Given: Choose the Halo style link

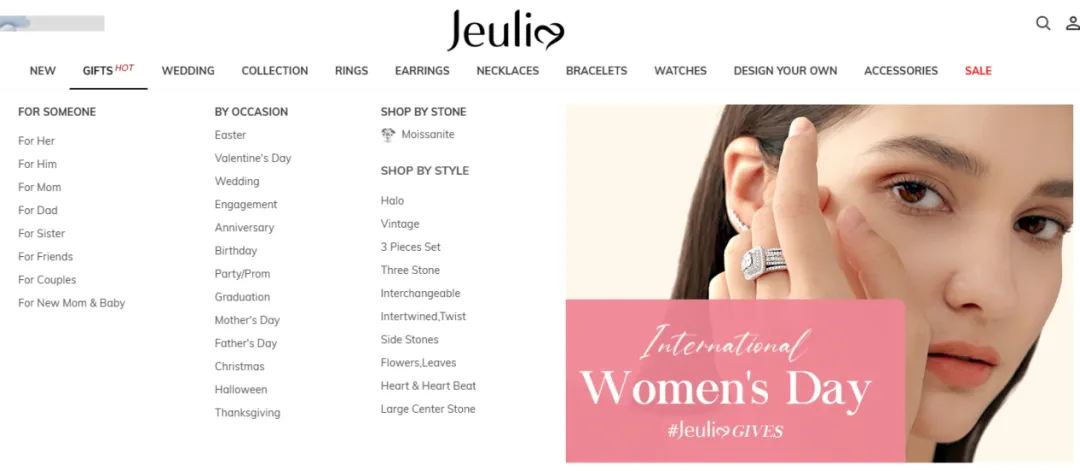Looking at the screenshot, I should 393,201.
